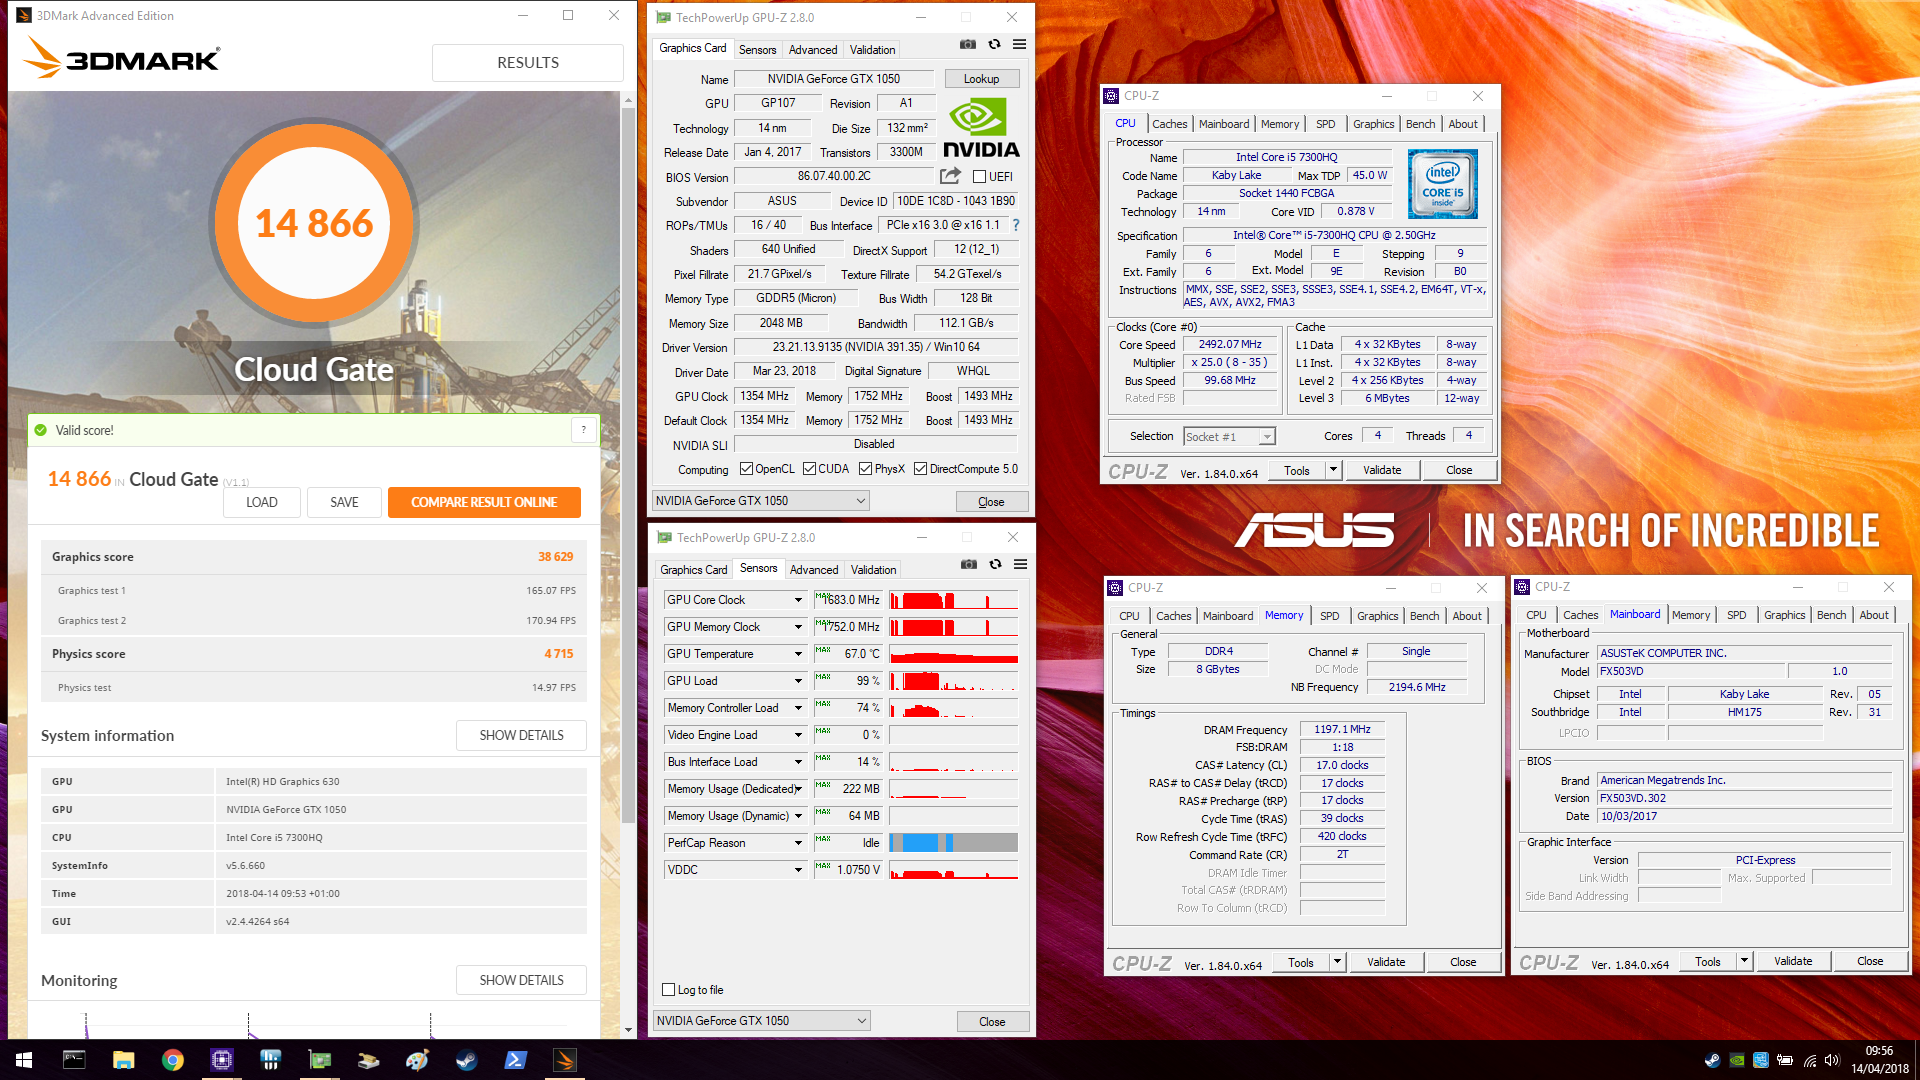Expand the GPU Load sensor dropdown
Screen dimensions: 1920x1080
(798, 681)
